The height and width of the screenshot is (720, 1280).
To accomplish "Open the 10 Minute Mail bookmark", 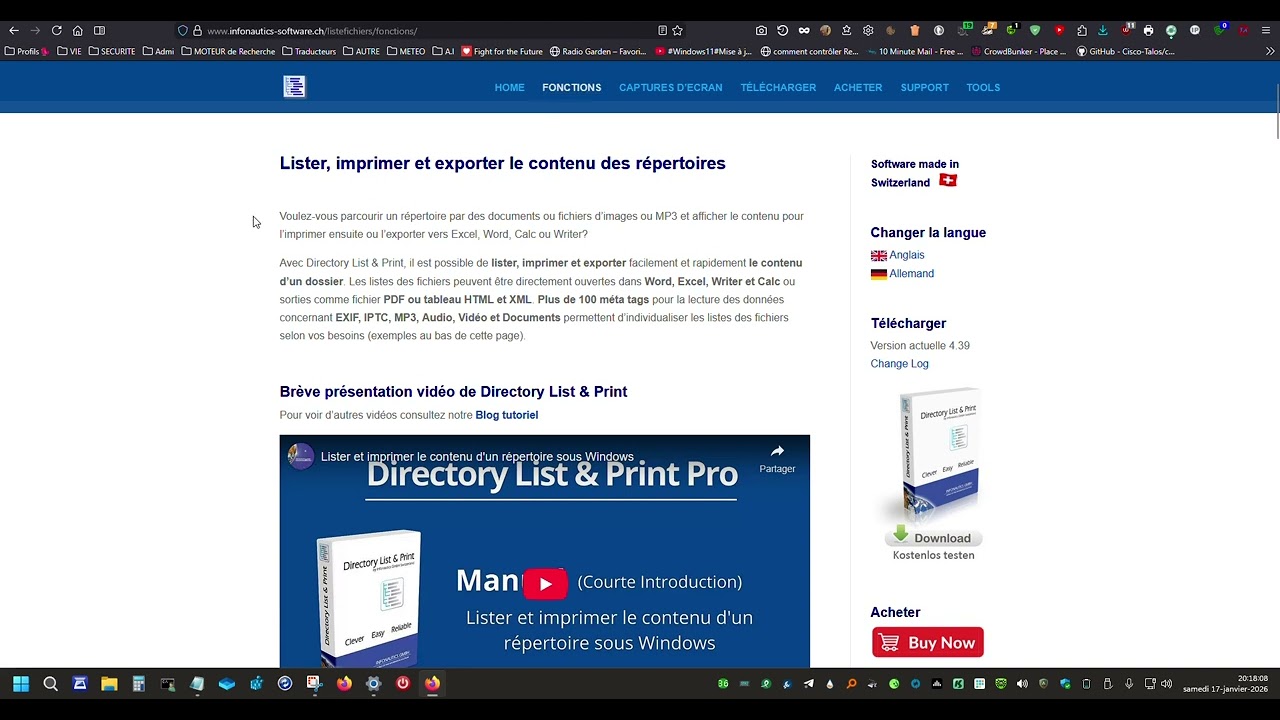I will coord(914,51).
